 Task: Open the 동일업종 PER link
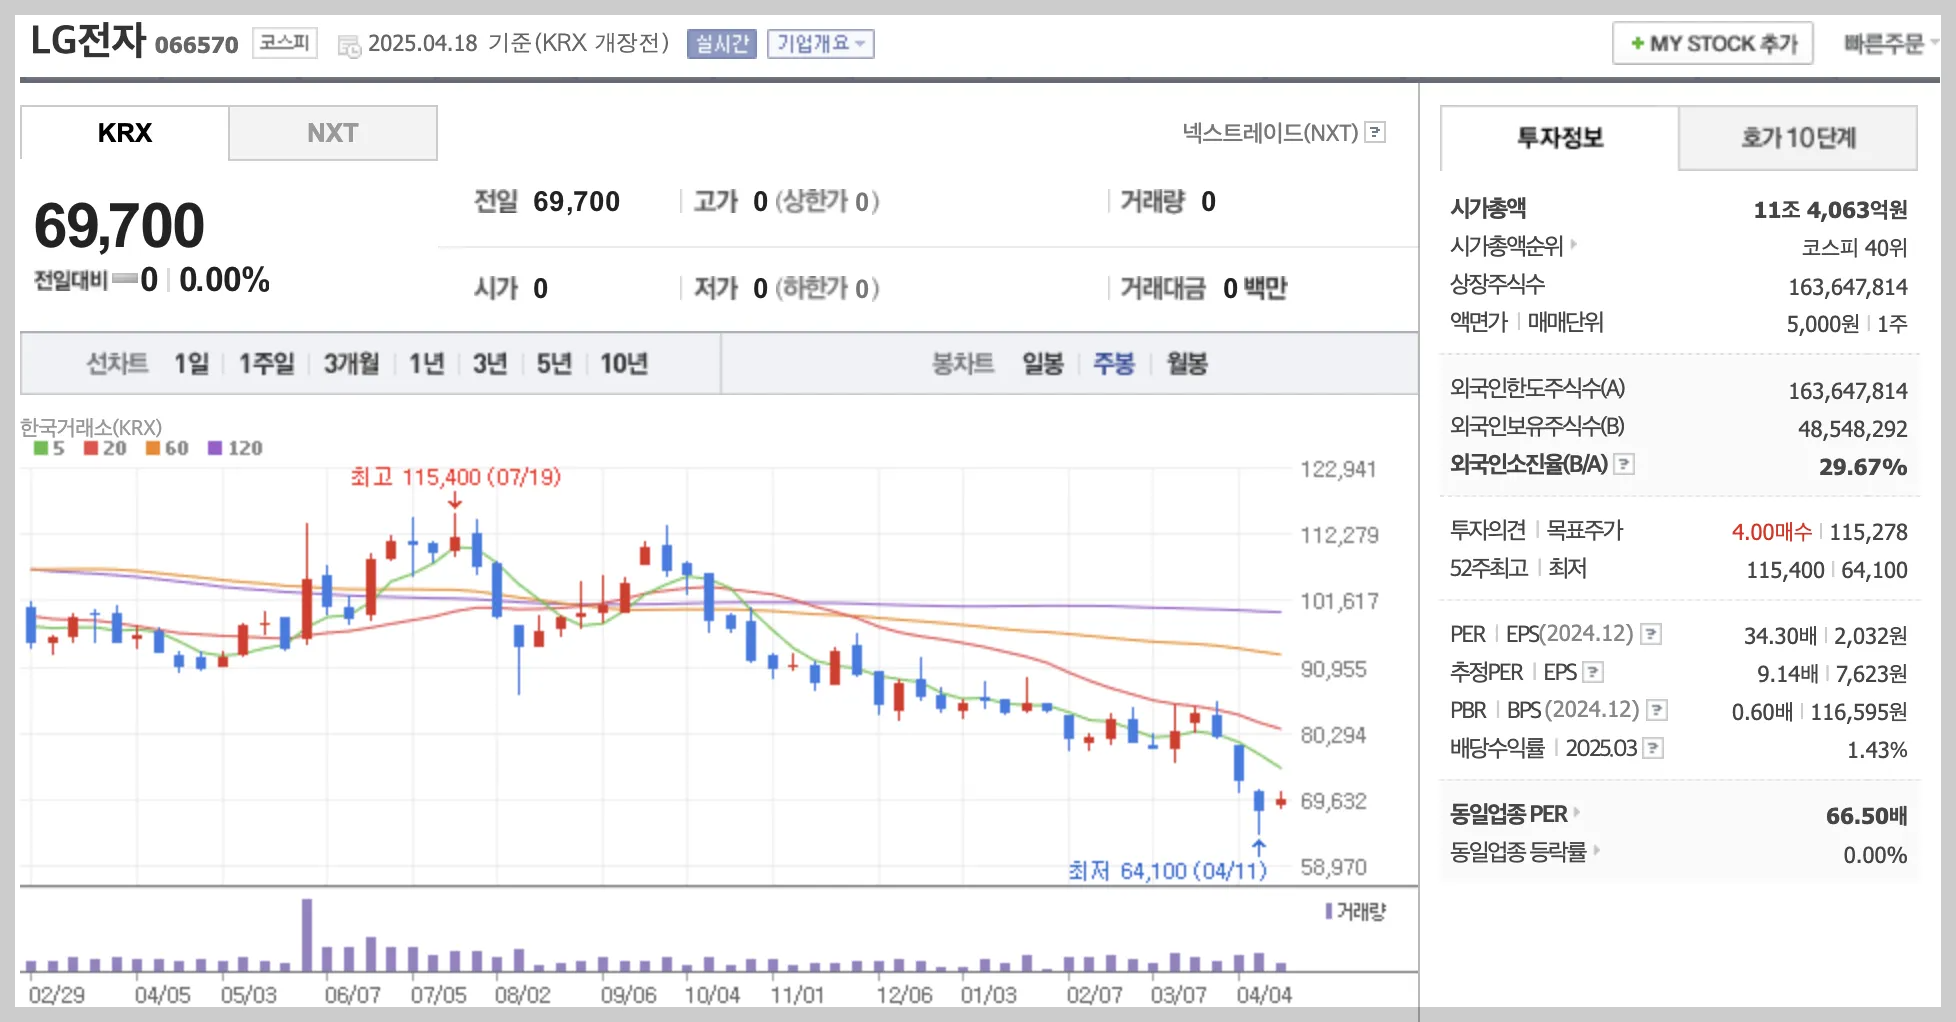click(x=1509, y=813)
